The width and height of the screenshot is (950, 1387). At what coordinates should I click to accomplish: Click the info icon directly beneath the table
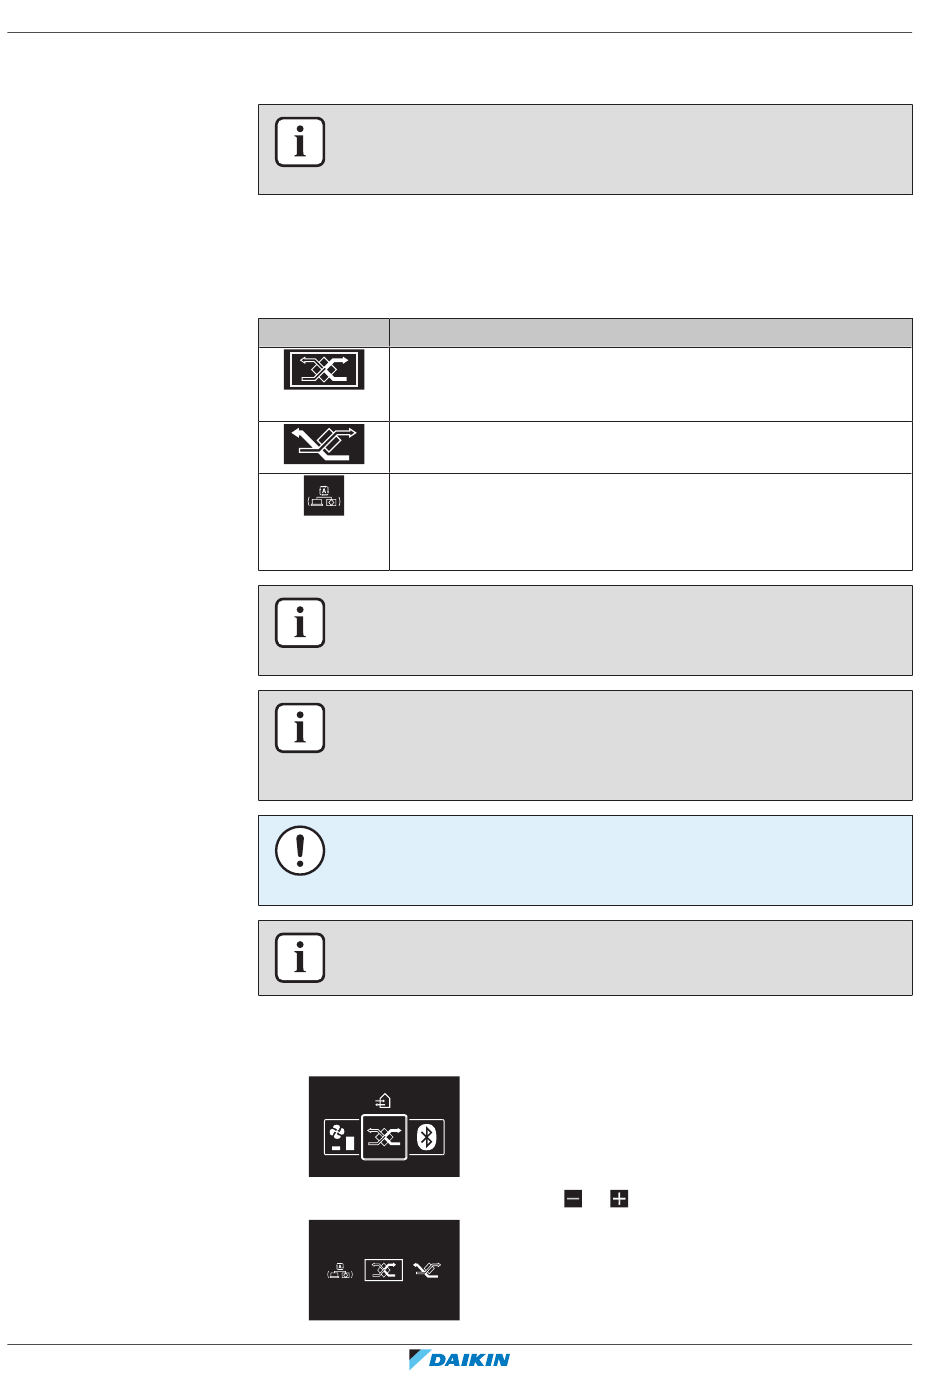click(300, 623)
